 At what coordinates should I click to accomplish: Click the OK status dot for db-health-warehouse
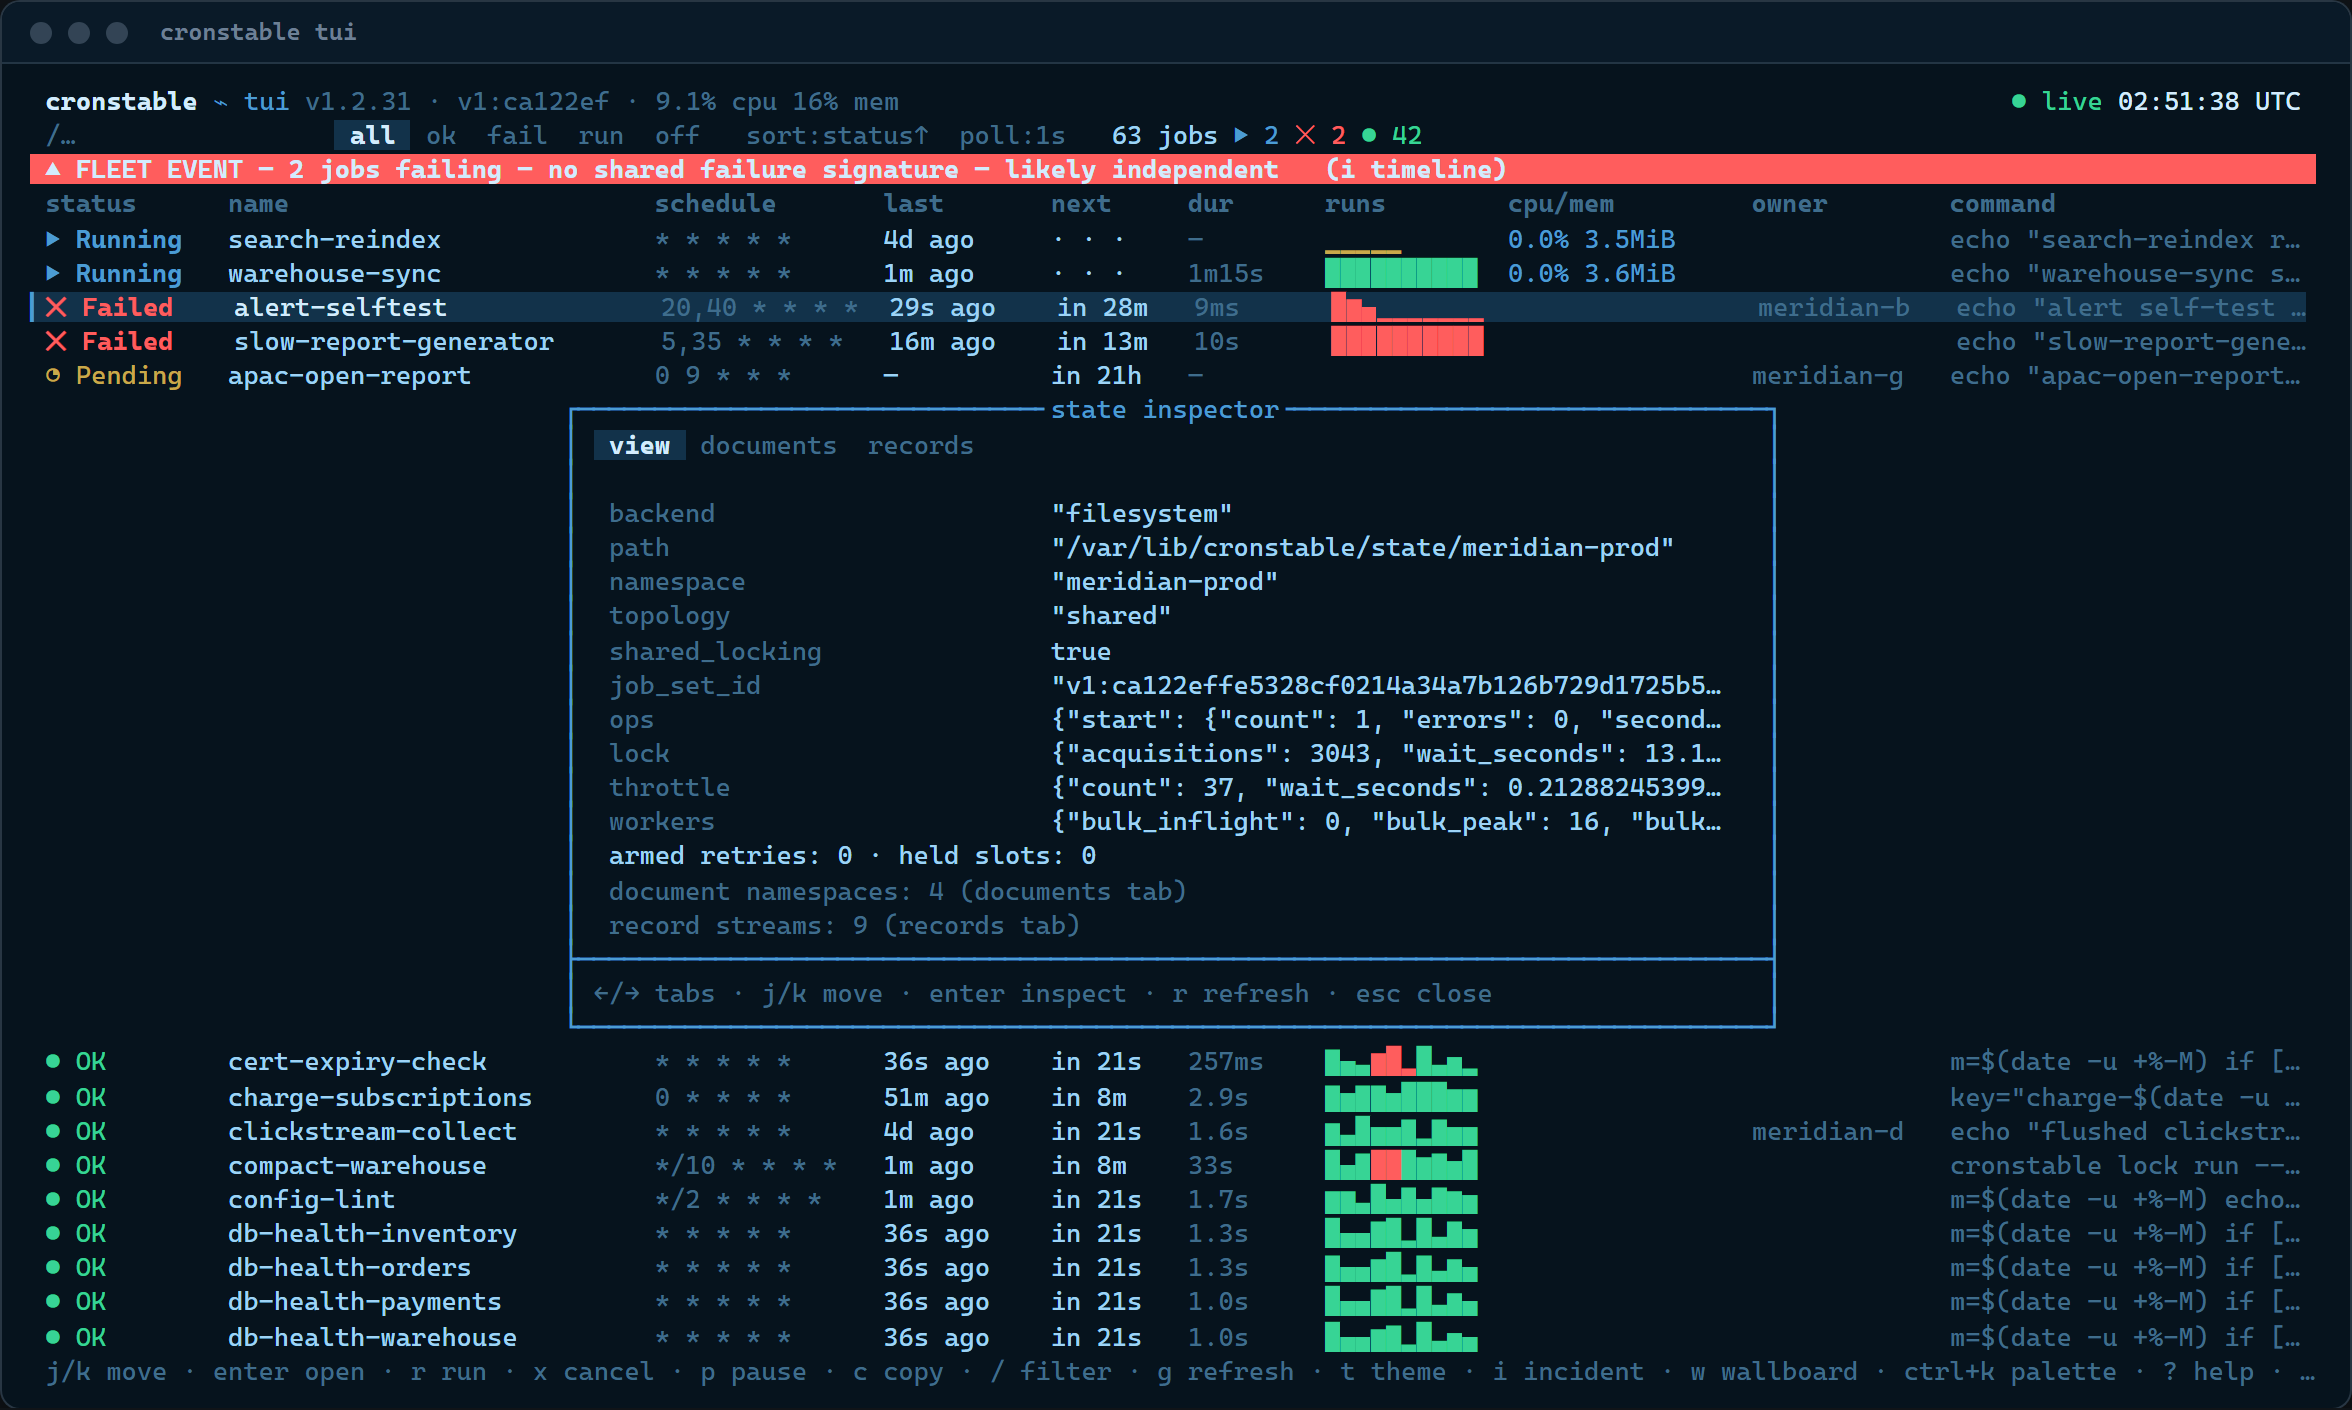[x=53, y=1337]
